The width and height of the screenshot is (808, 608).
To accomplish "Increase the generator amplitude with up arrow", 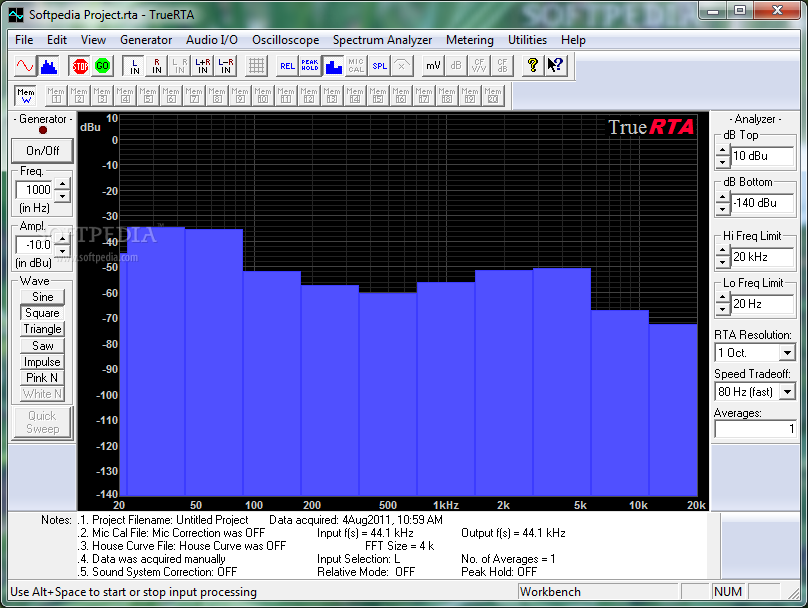I will coord(62,239).
